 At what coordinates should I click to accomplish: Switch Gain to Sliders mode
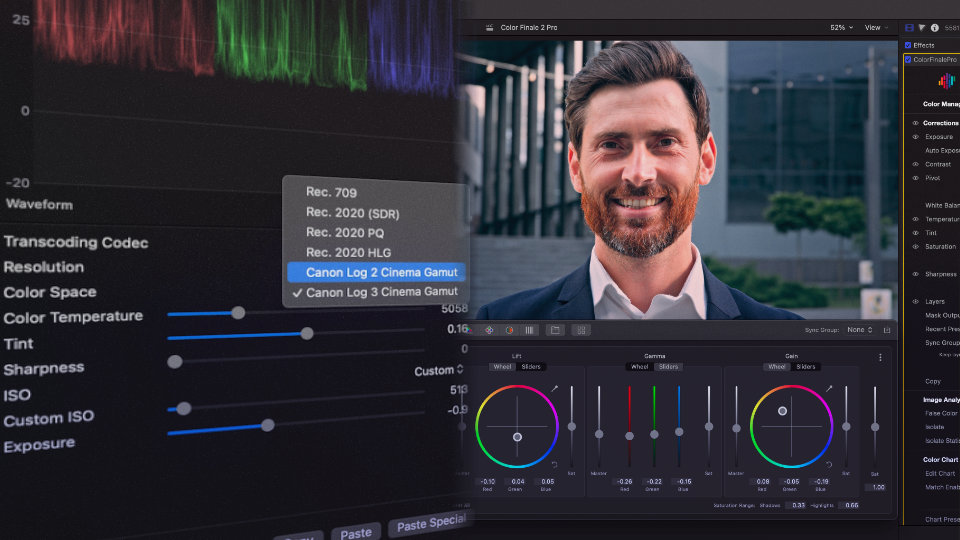[x=806, y=367]
